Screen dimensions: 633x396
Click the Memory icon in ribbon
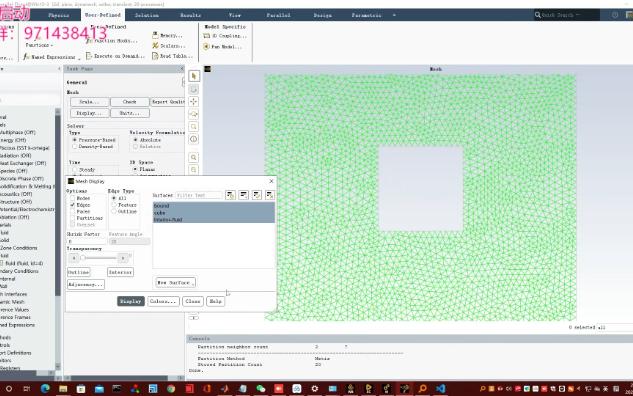155,35
